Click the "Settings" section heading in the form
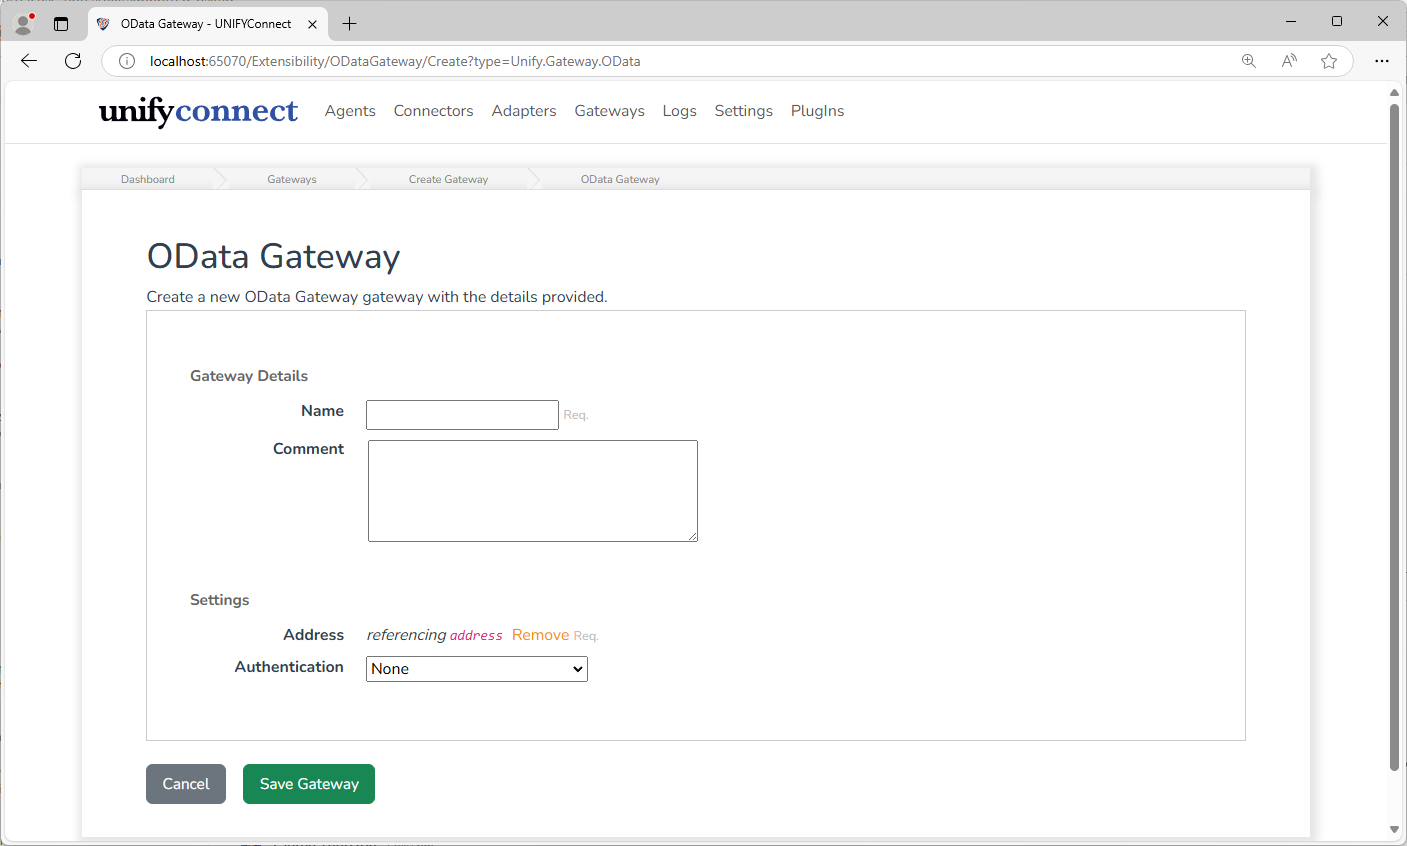Viewport: 1407px width, 846px height. [220, 600]
